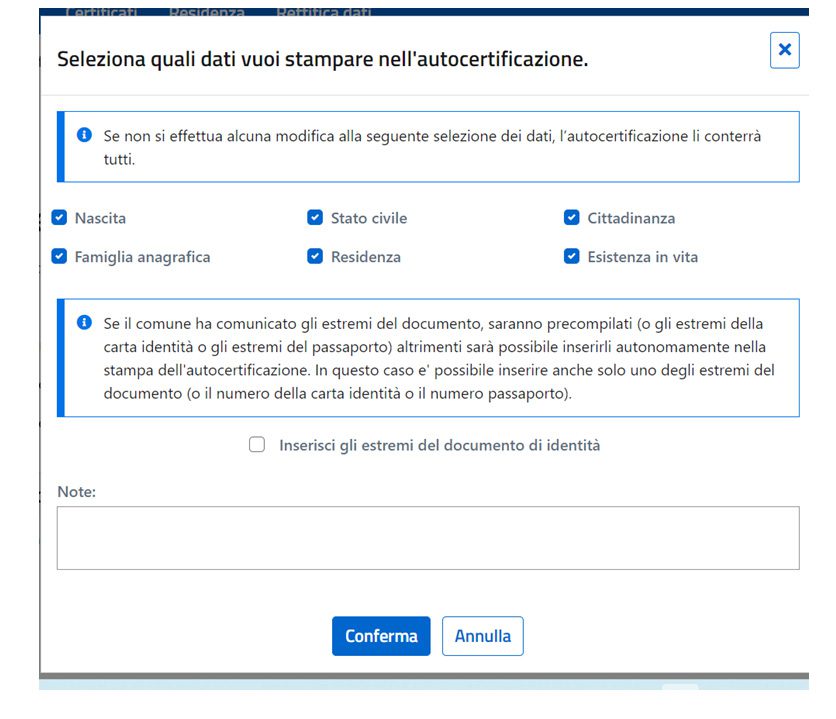
Task: Uncheck the Famiglia anagrafica checkbox
Action: tap(59, 256)
